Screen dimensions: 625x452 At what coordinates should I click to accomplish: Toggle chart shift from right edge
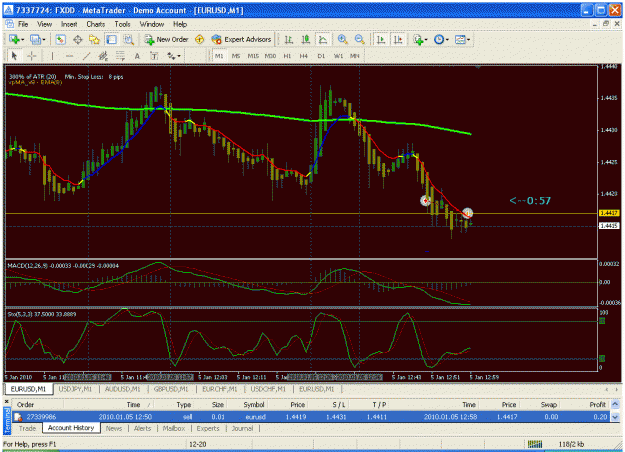pyautogui.click(x=398, y=39)
